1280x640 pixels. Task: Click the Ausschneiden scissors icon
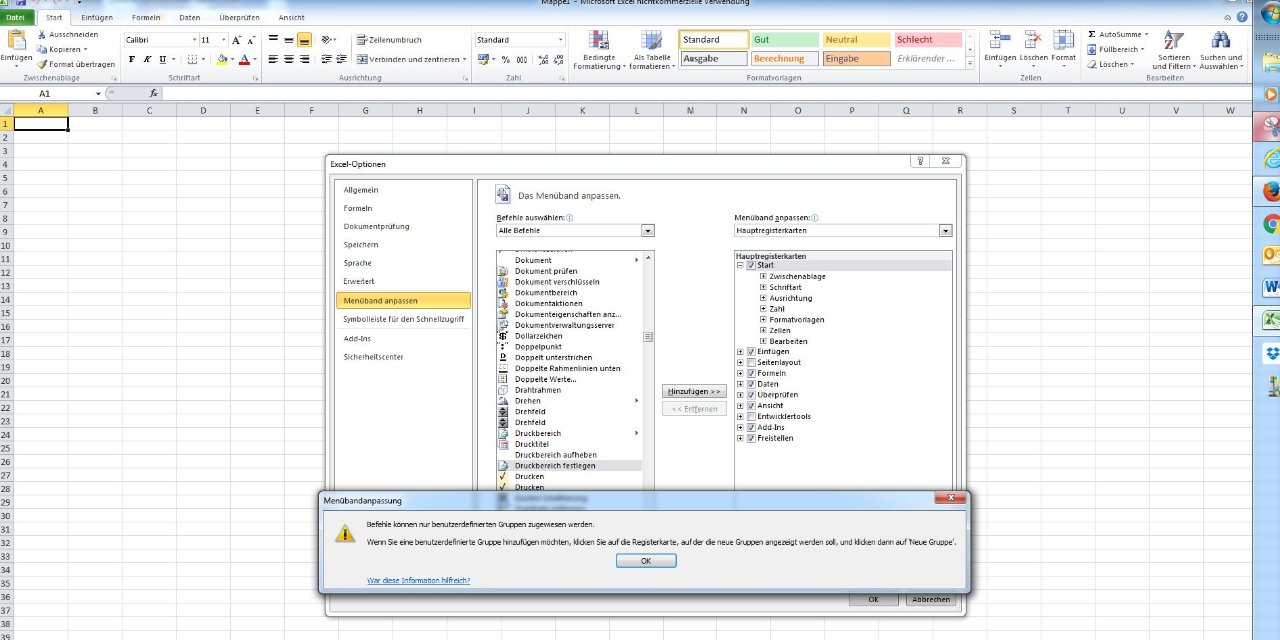coord(42,34)
